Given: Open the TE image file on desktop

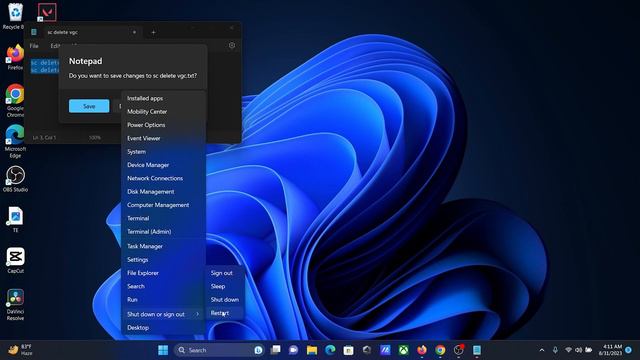Looking at the screenshot, I should point(15,220).
